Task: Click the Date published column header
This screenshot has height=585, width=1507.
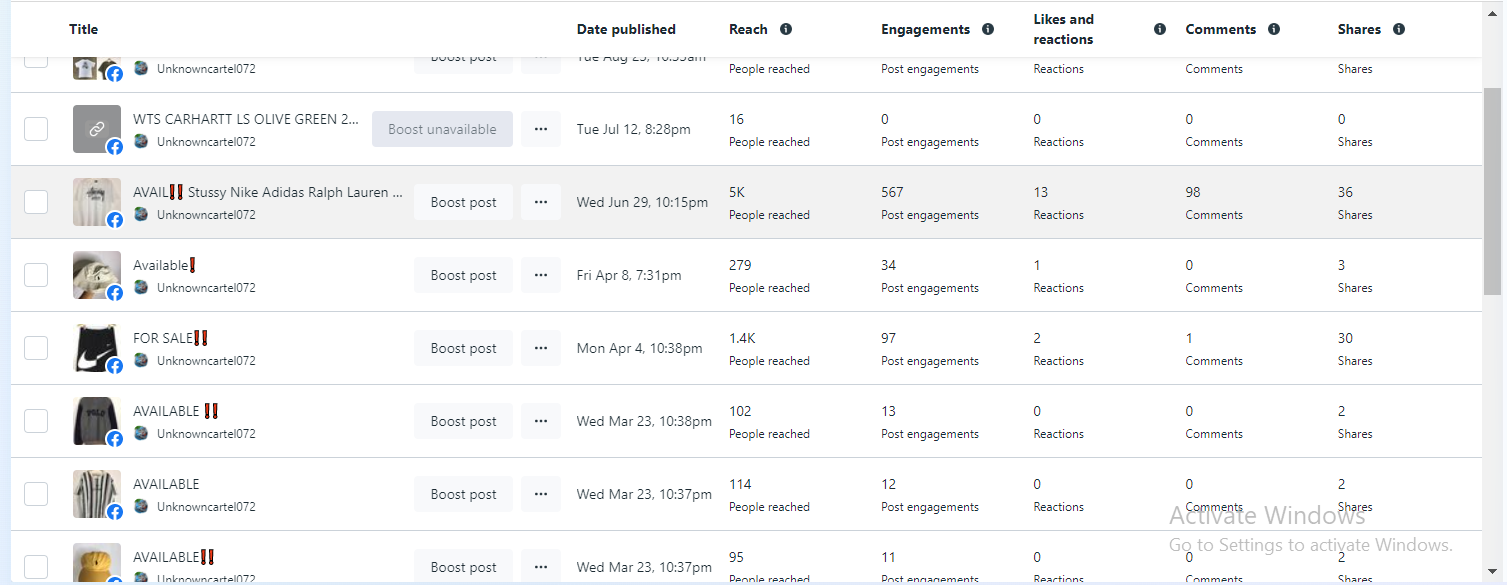Action: tap(626, 29)
